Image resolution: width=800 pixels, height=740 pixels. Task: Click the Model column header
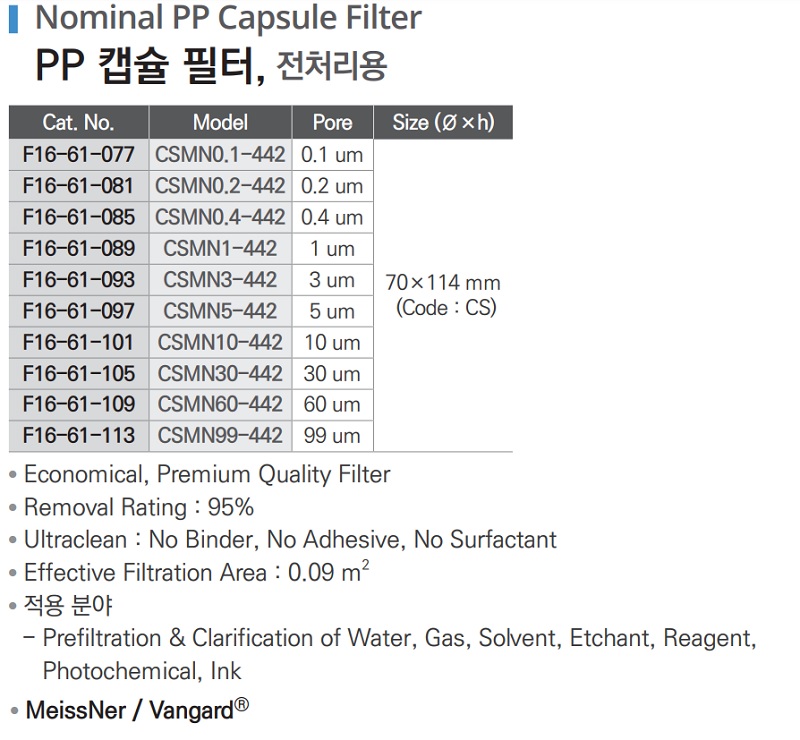[220, 123]
